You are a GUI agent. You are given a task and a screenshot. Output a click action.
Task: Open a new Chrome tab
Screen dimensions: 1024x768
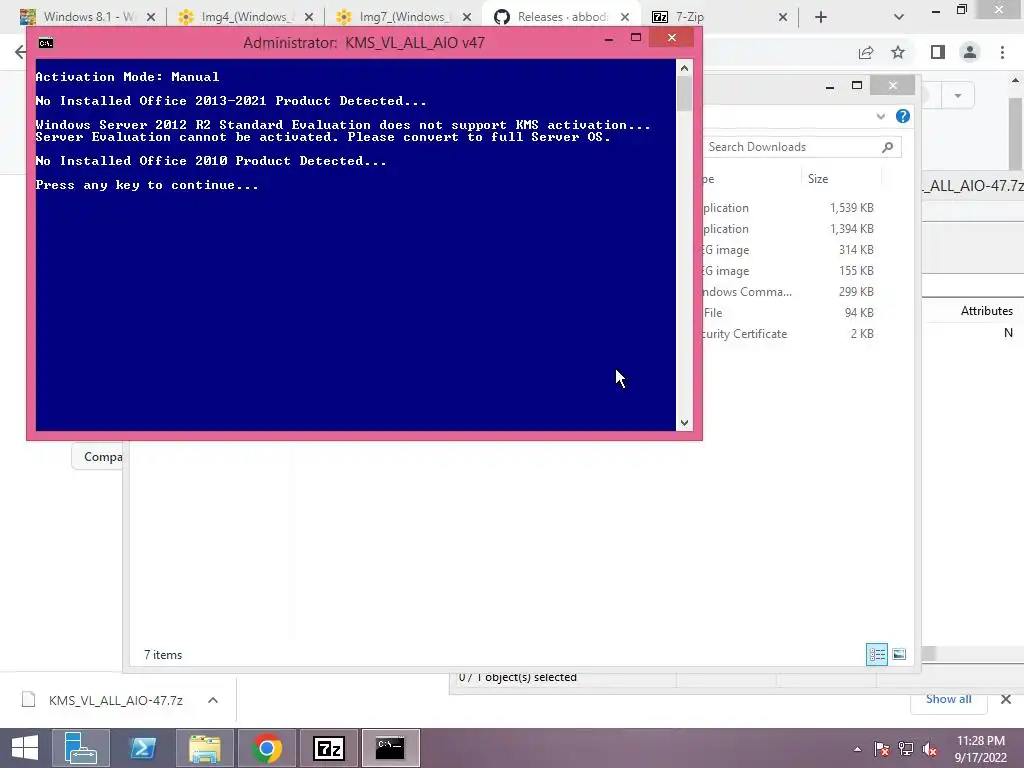(x=821, y=17)
